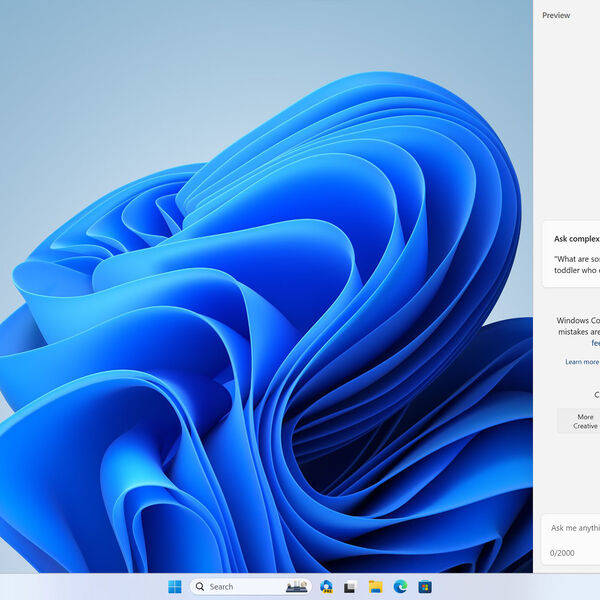Open Task View from the taskbar
Viewport: 600px width, 600px height.
350,587
